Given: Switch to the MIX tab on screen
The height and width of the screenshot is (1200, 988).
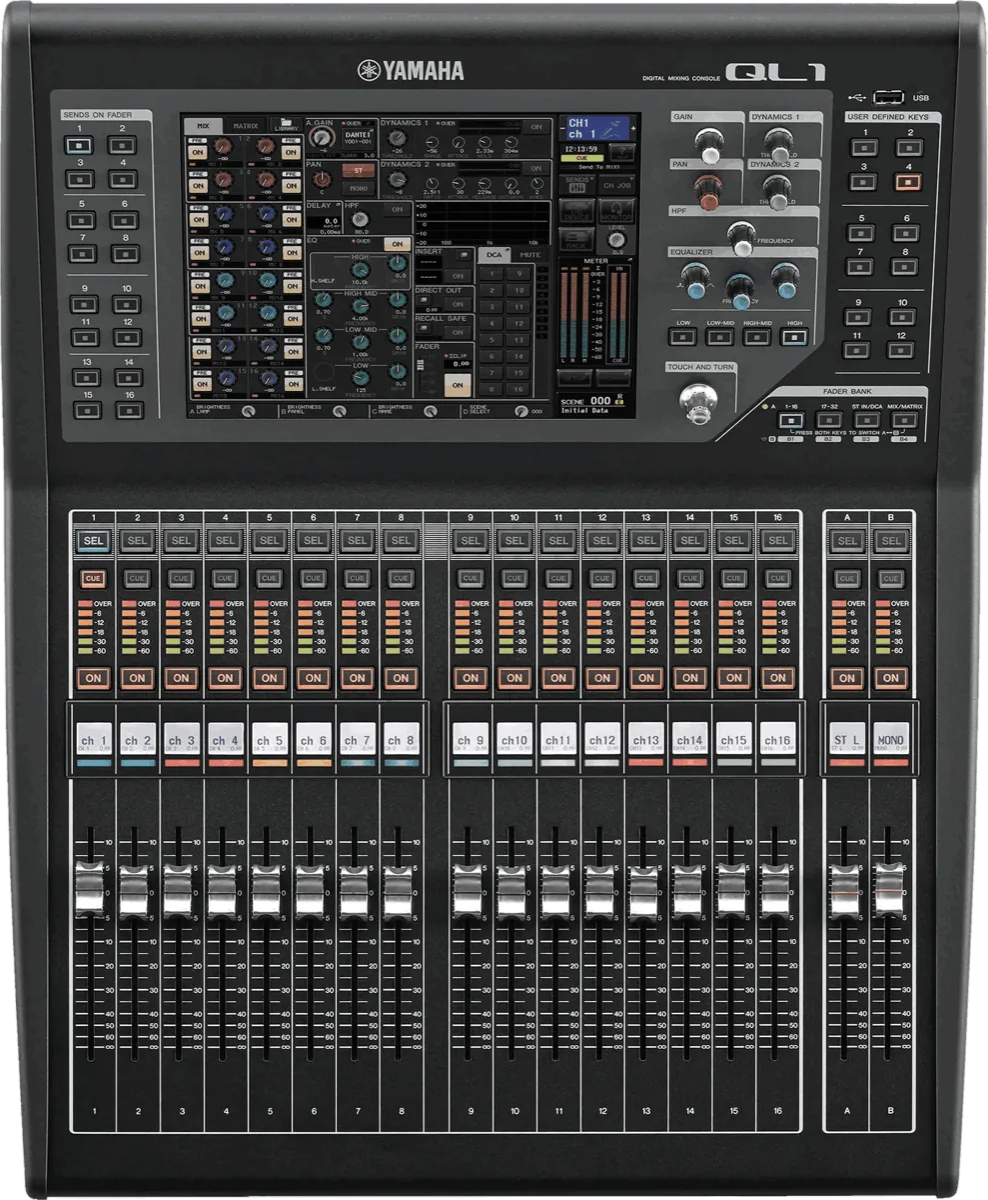Looking at the screenshot, I should tap(203, 126).
